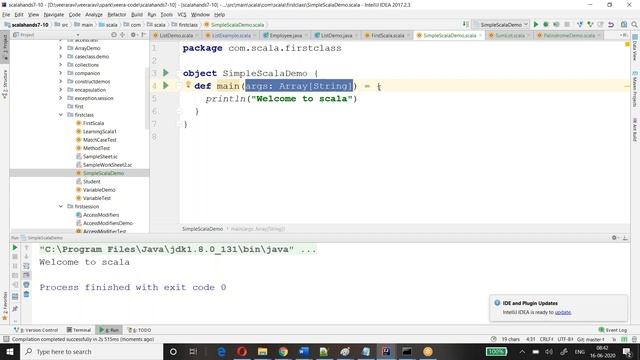Open the Build menu
This screenshot has height=360, width=640.
coord(137,14)
